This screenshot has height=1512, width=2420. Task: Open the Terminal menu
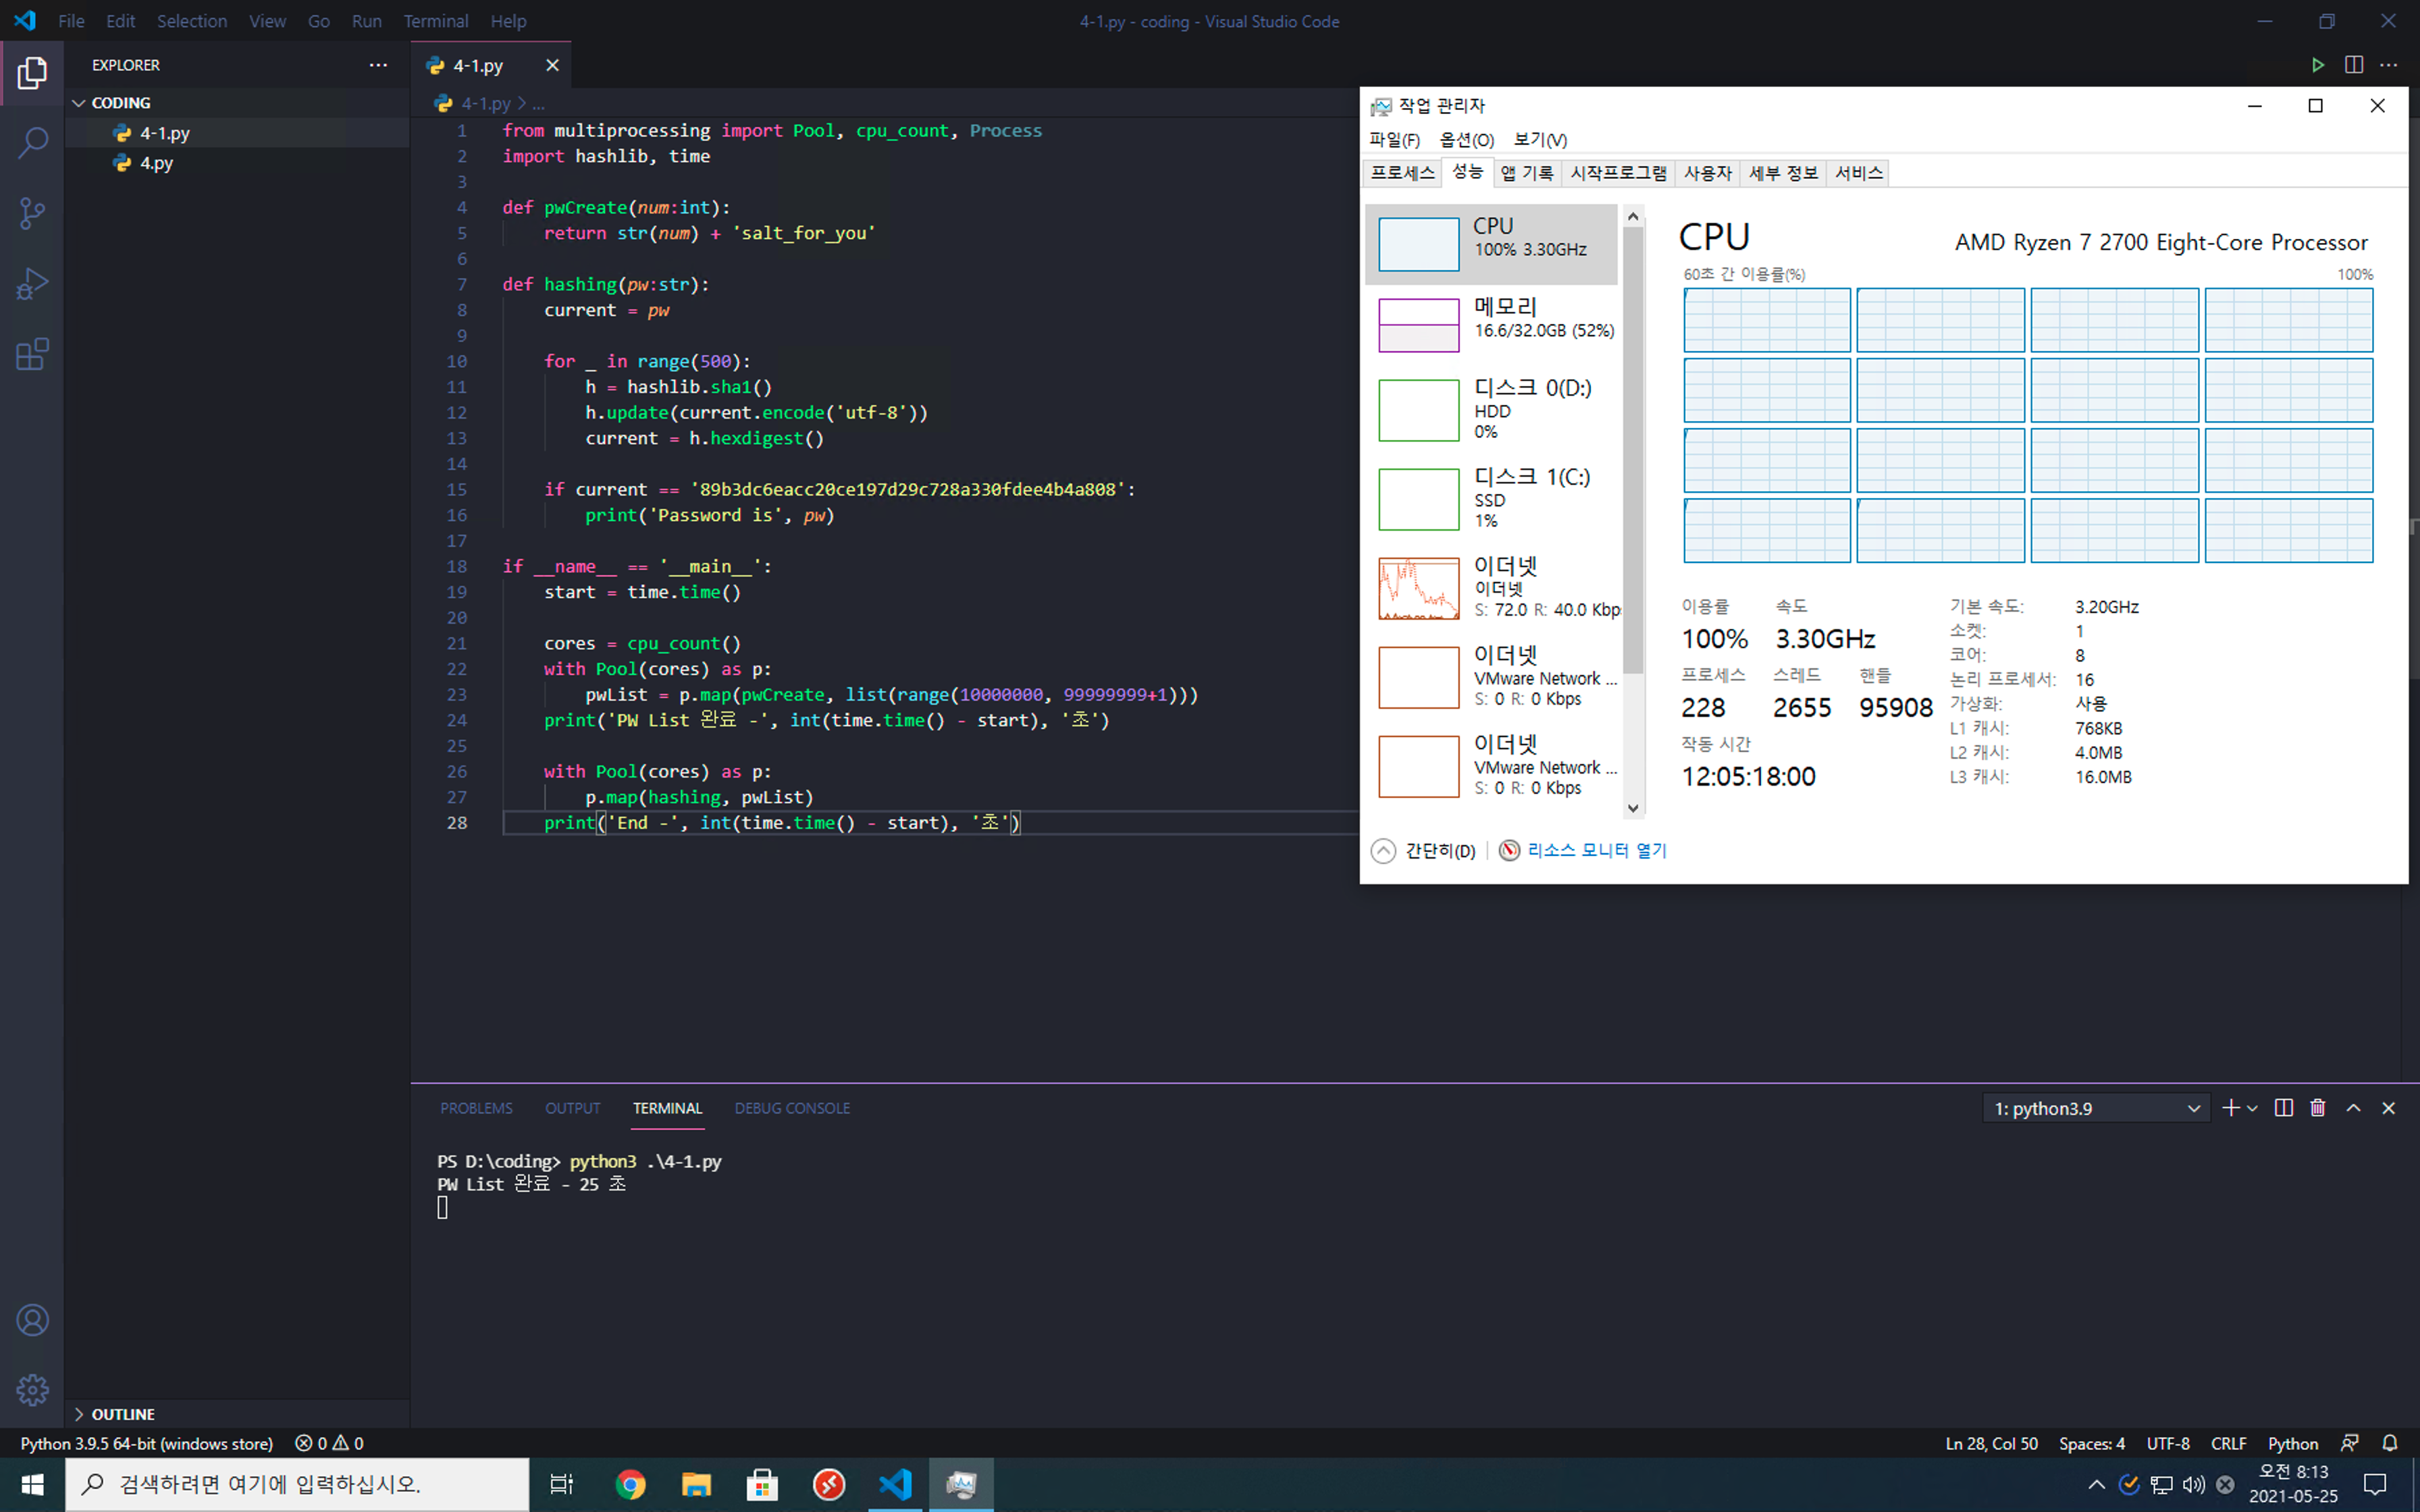(435, 21)
